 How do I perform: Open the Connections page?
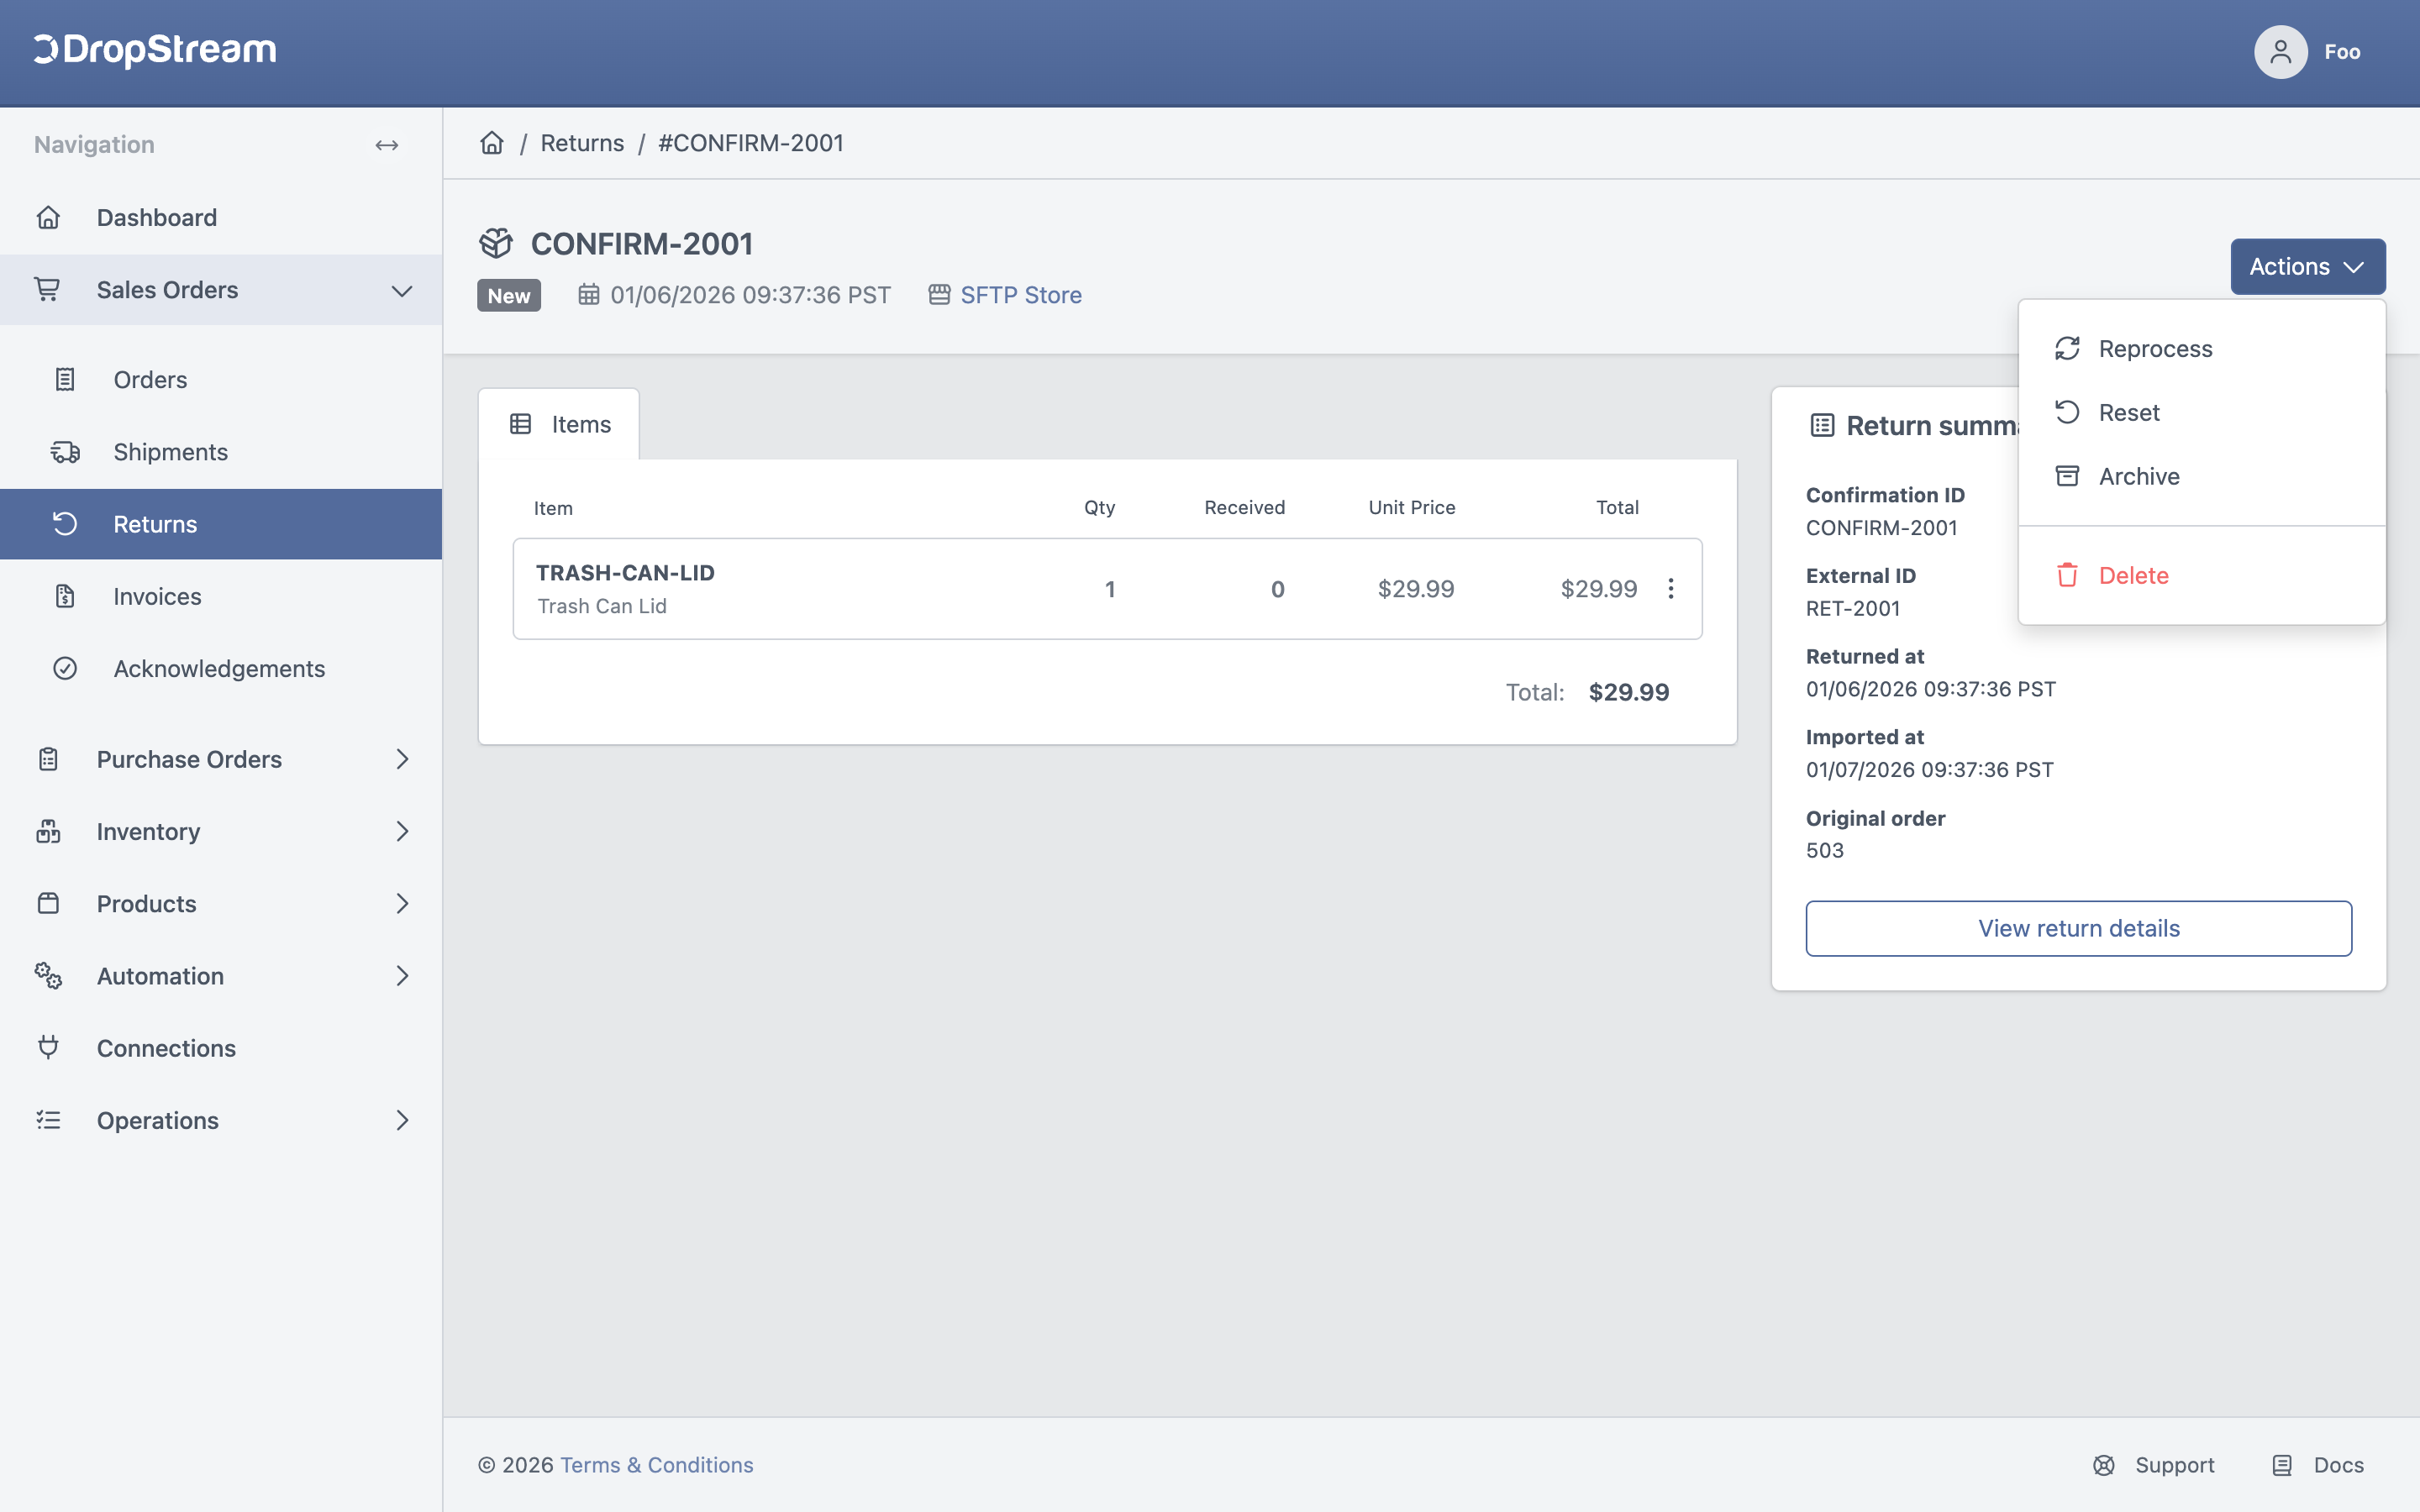pos(221,1048)
